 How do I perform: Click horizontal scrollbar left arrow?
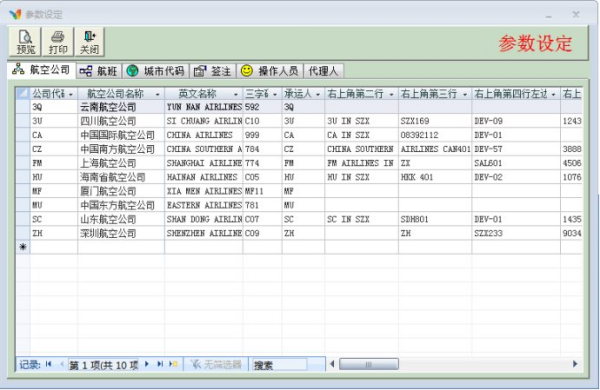332,364
